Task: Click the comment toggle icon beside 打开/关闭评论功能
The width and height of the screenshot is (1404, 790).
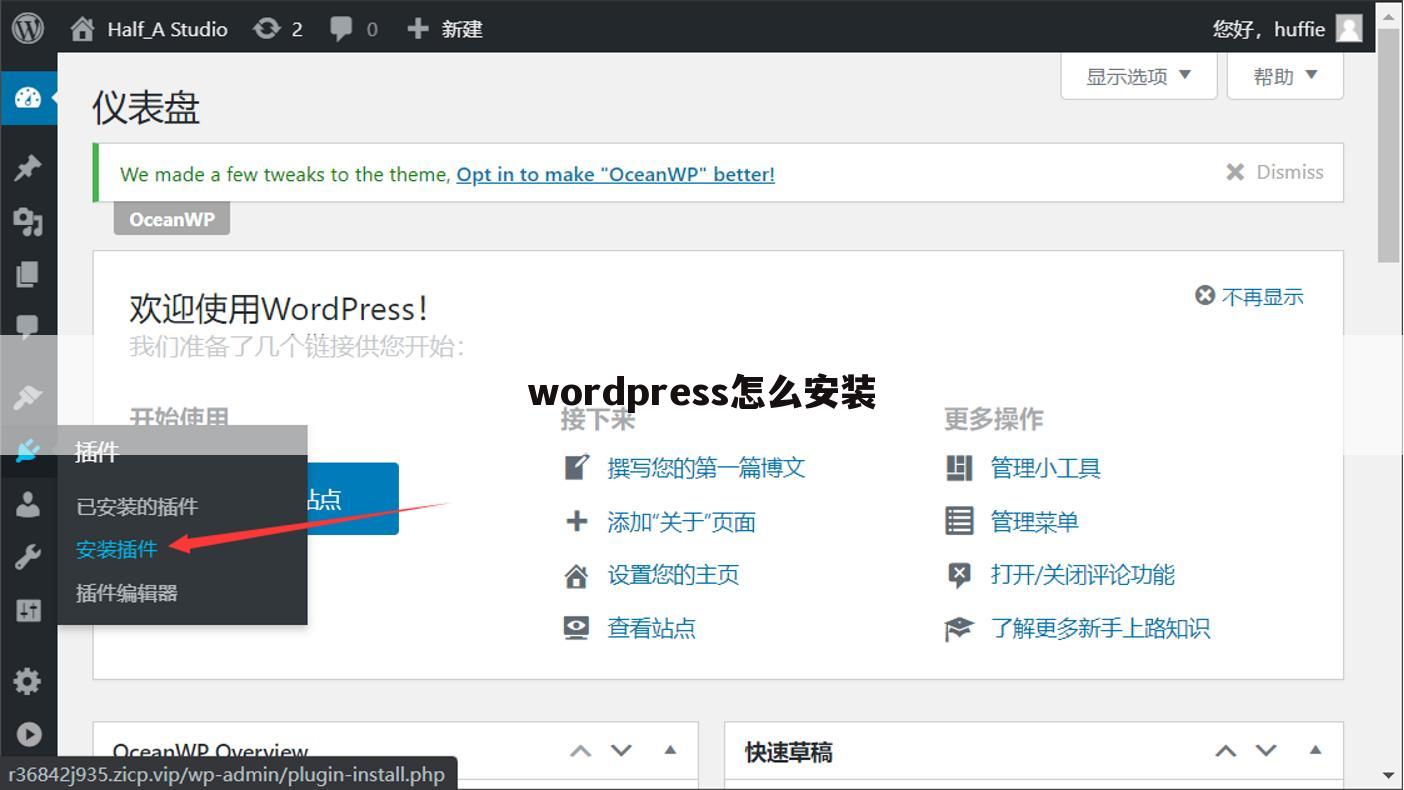Action: (959, 575)
